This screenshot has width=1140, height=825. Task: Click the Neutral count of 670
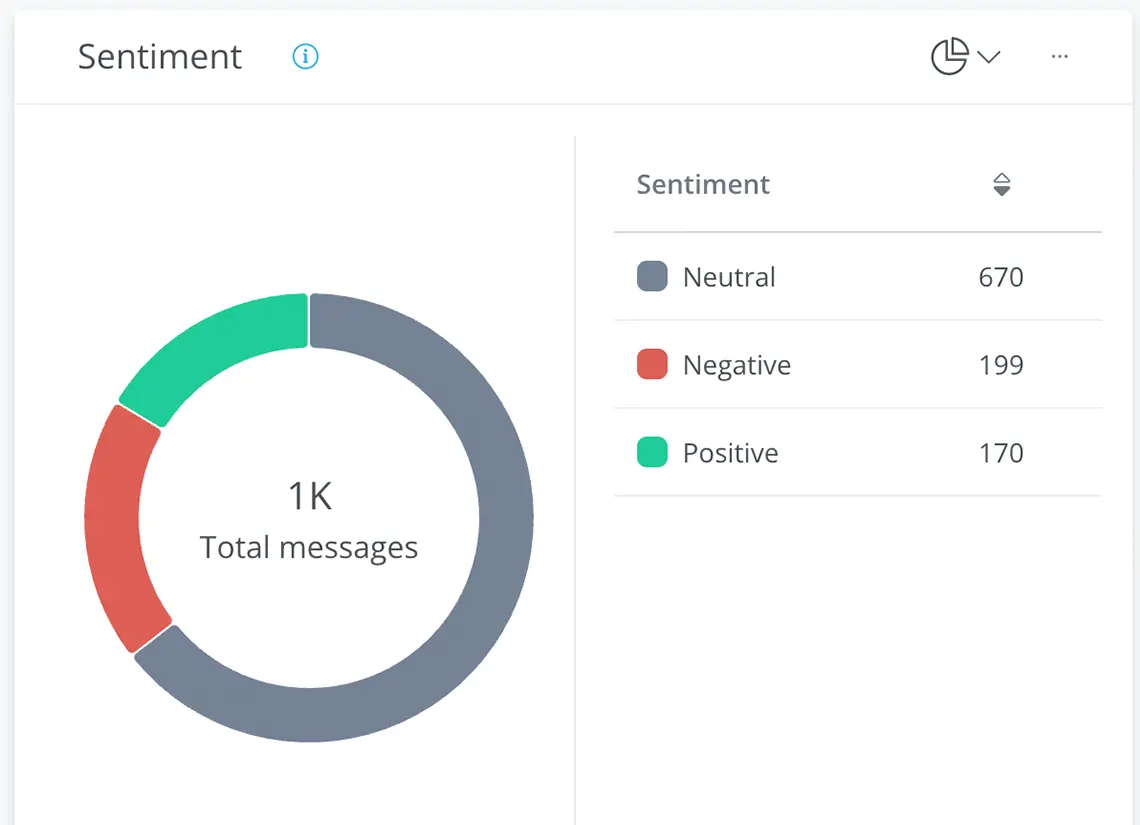pyautogui.click(x=1001, y=277)
